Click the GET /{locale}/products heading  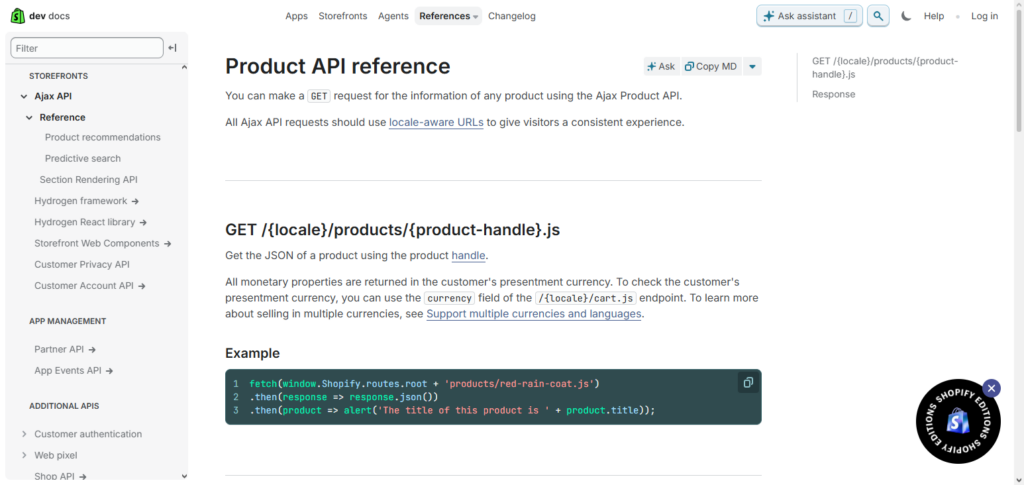(x=392, y=230)
